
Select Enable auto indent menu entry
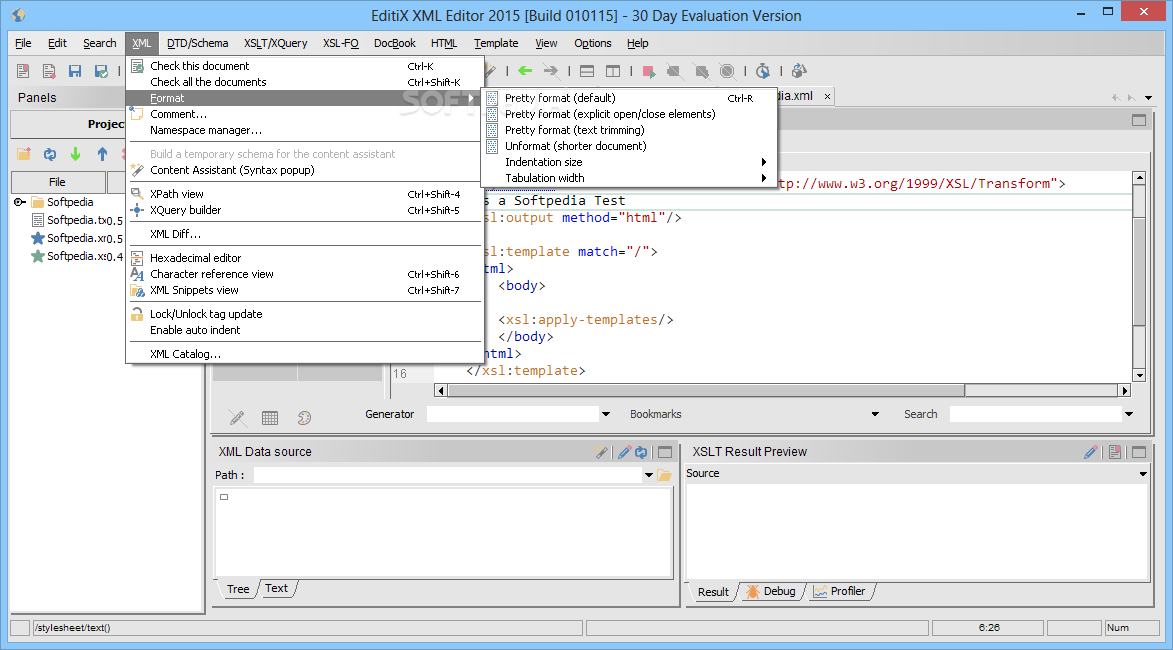point(304,330)
